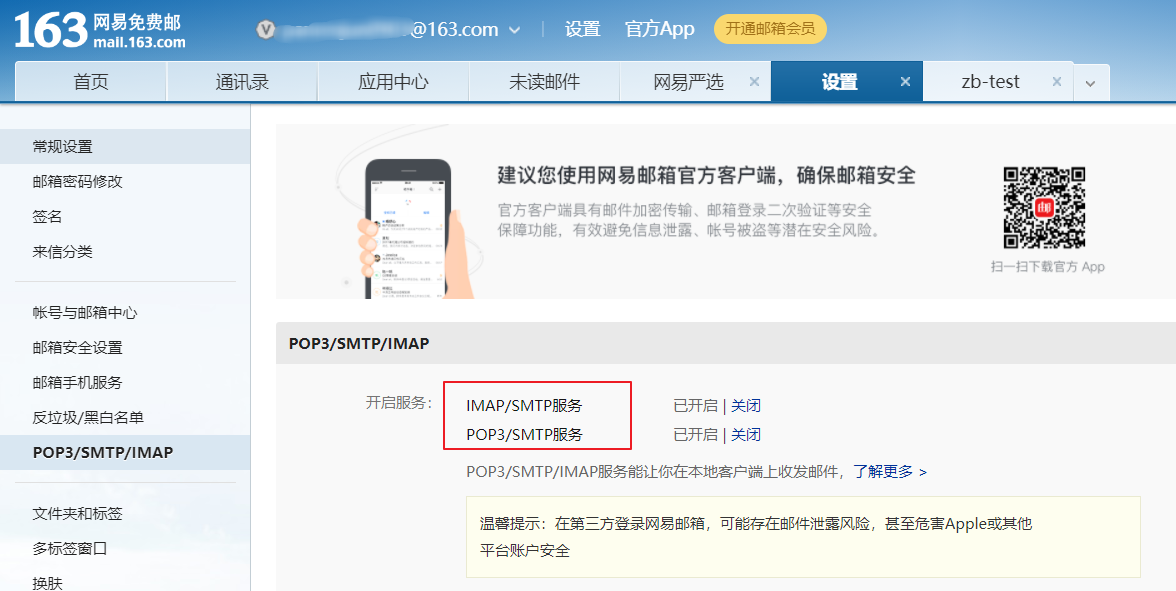Select the active 设置 tab

[x=839, y=82]
